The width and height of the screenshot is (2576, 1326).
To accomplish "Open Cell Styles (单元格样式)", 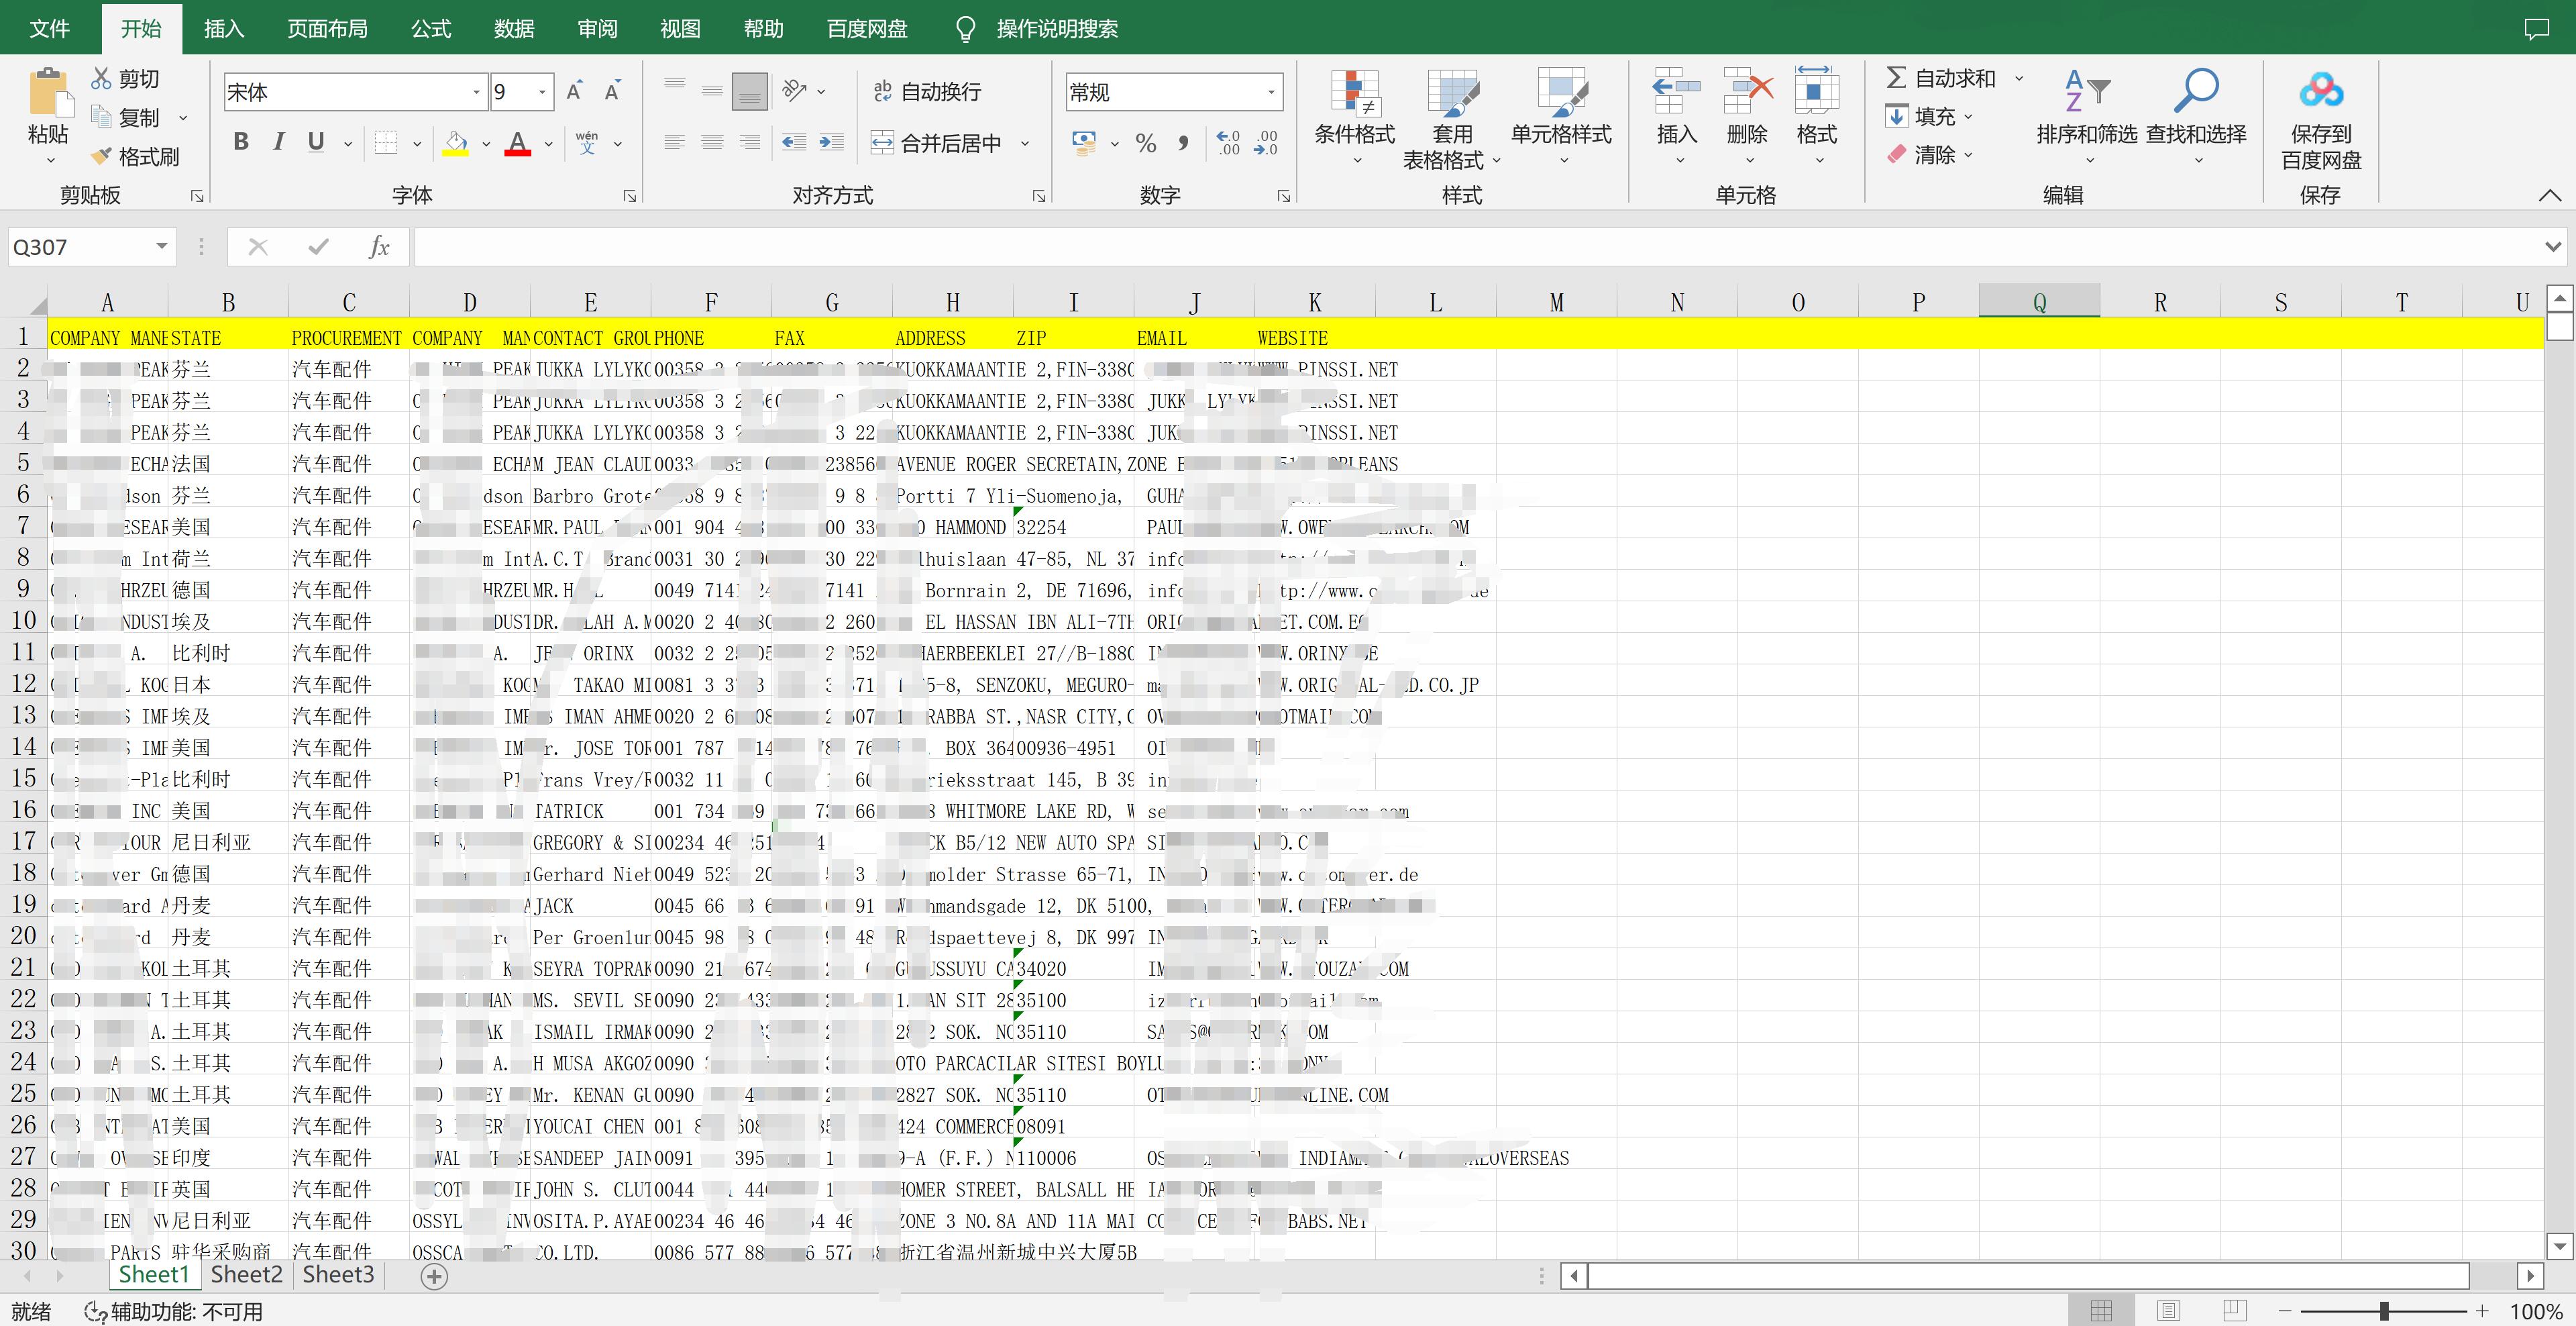I will click(1561, 118).
